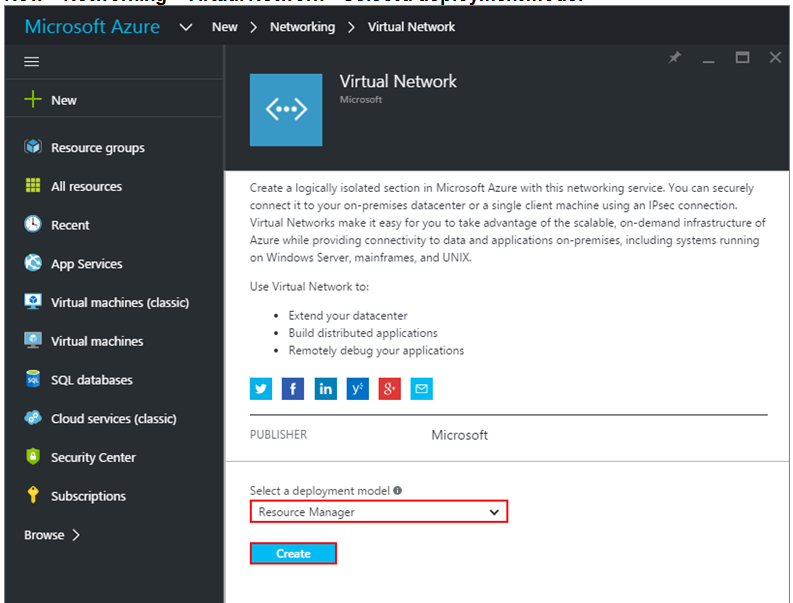Viewport: 793px width, 603px height.
Task: Click 'Use Virtual Network to:' text
Action: point(309,286)
